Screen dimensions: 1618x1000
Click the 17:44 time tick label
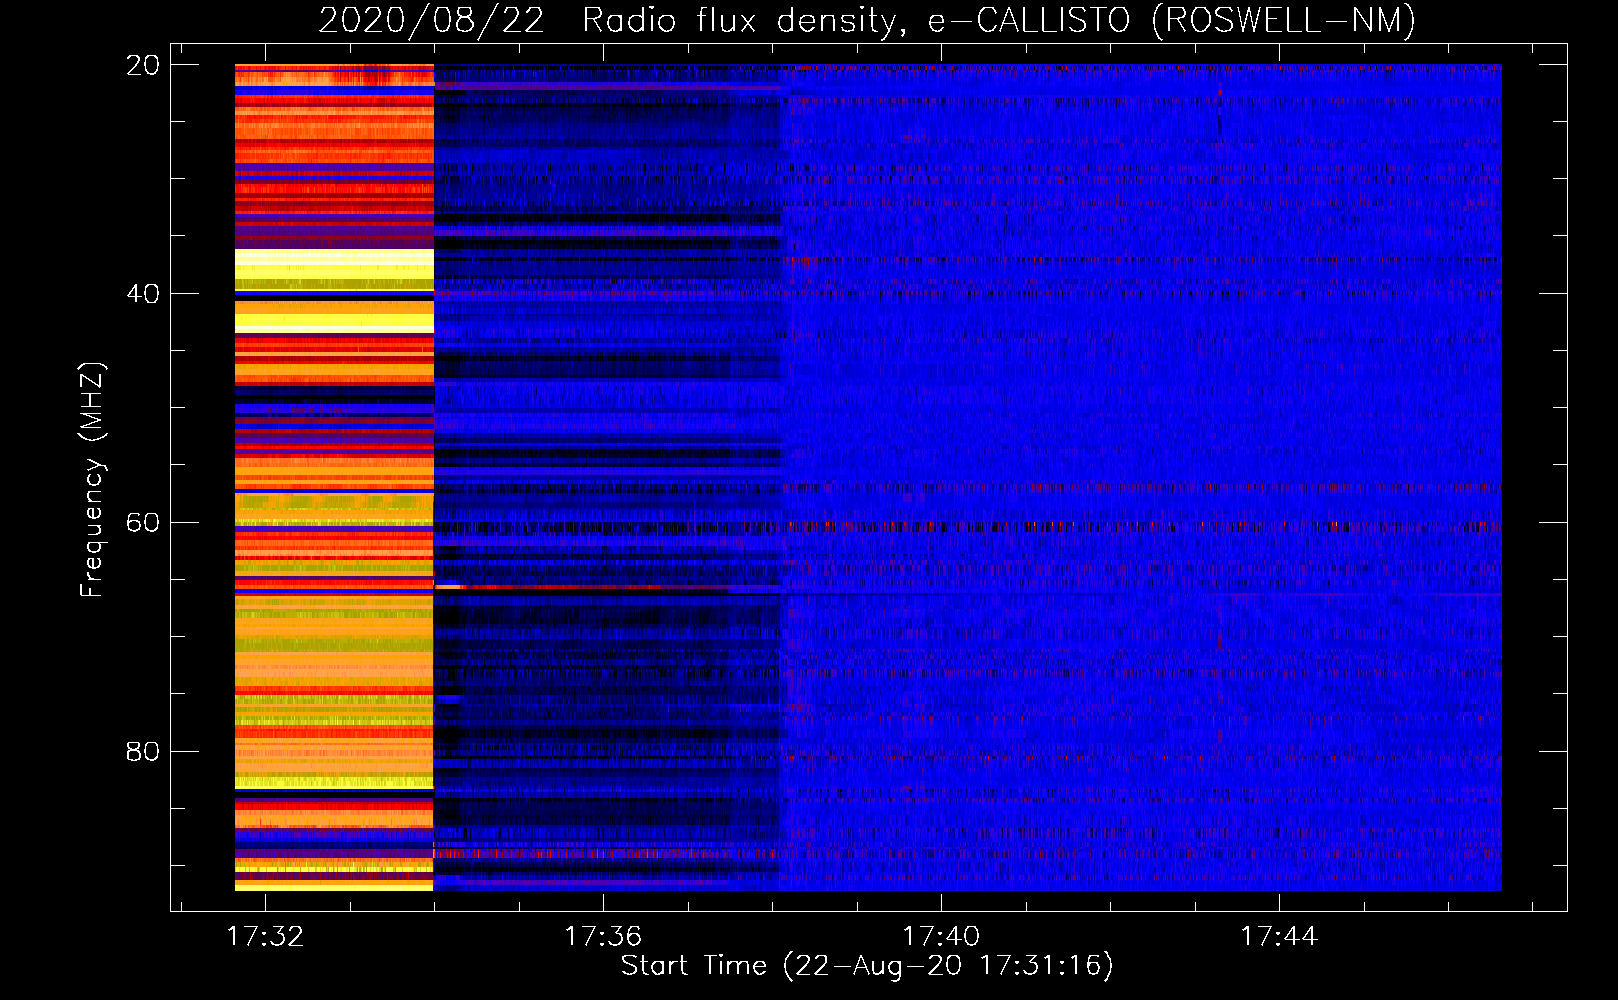[x=1279, y=936]
